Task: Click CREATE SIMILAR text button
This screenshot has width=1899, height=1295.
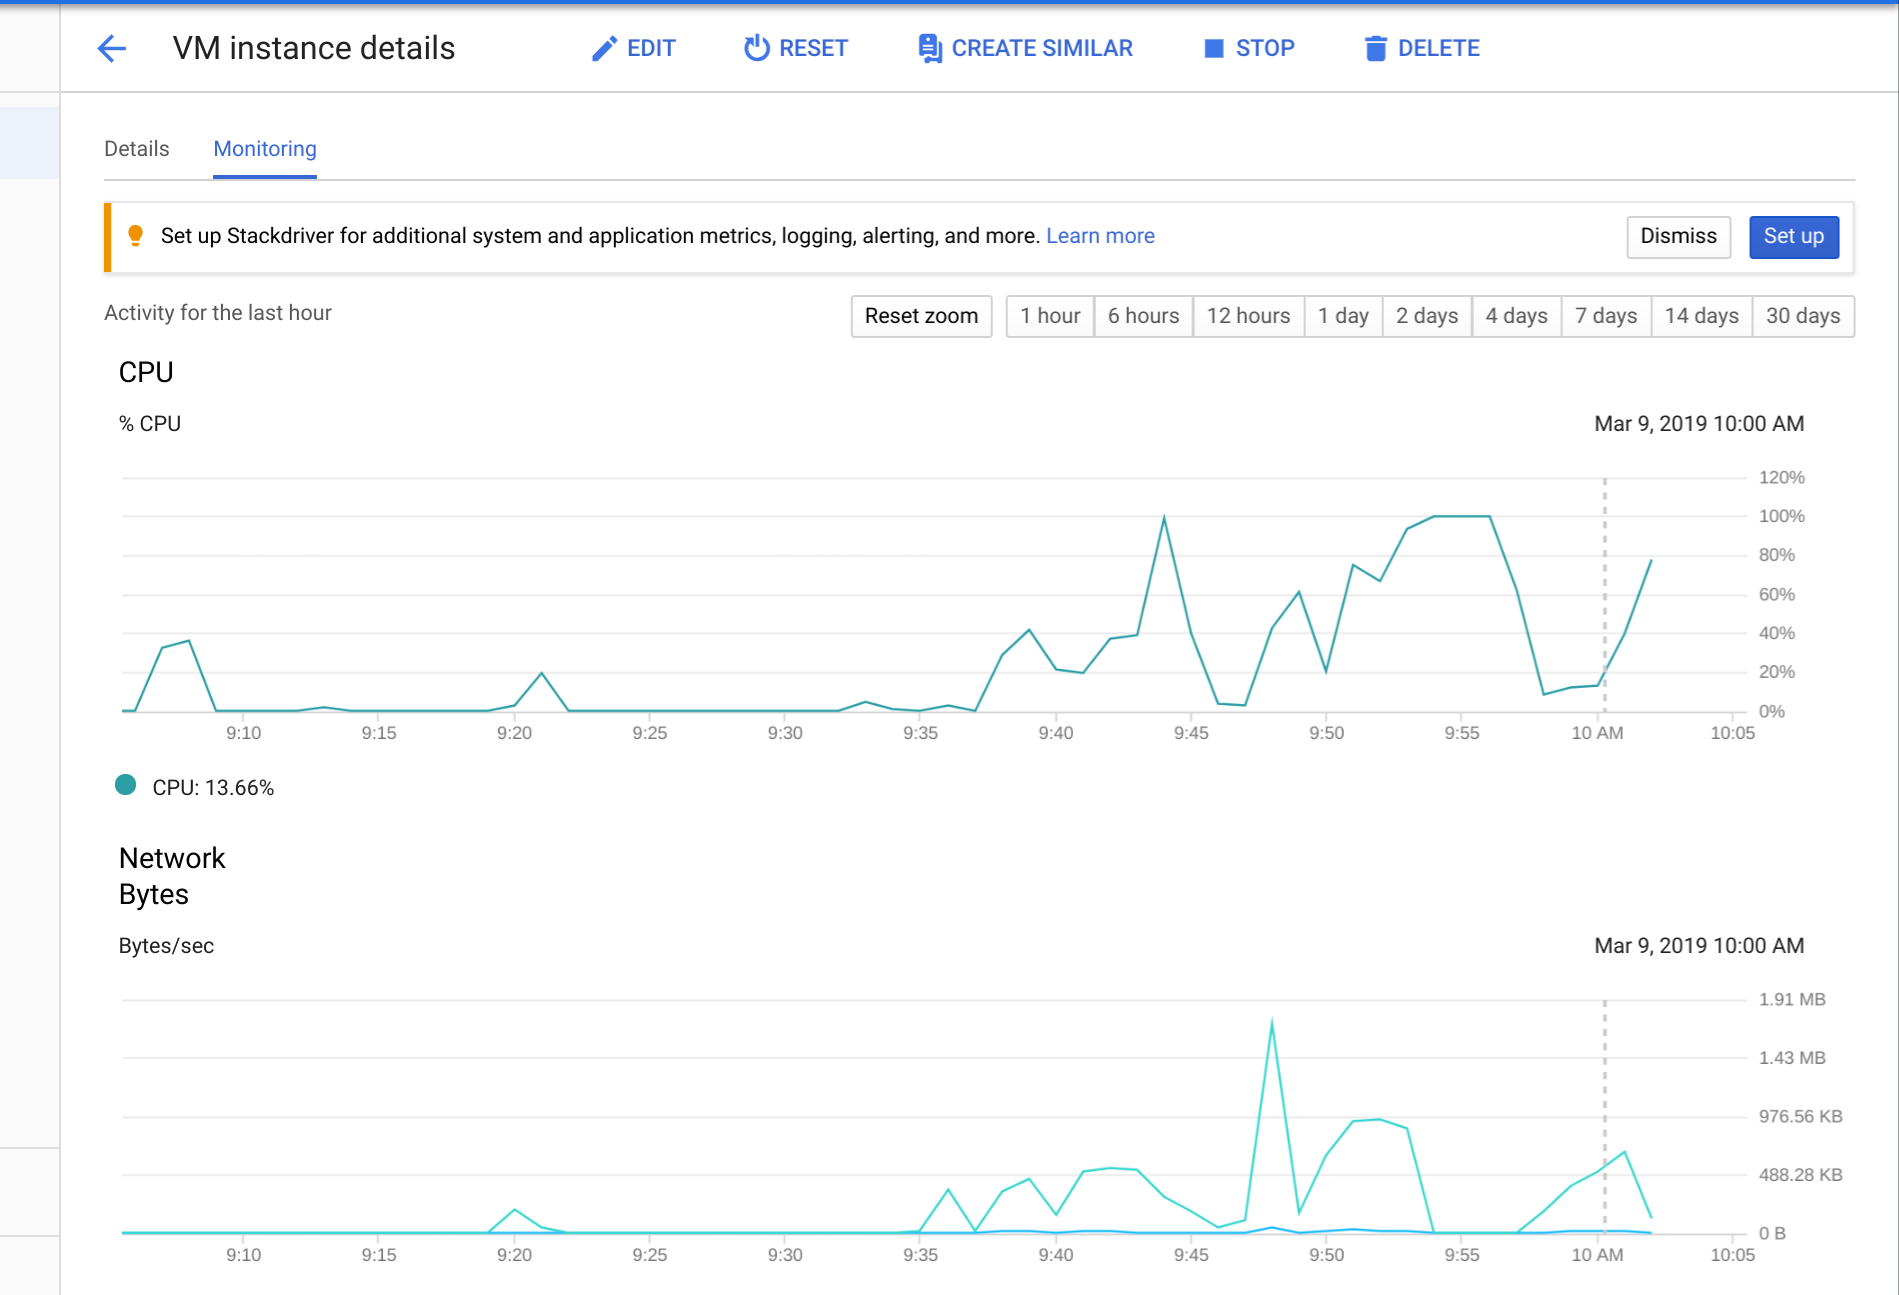Action: [1042, 48]
